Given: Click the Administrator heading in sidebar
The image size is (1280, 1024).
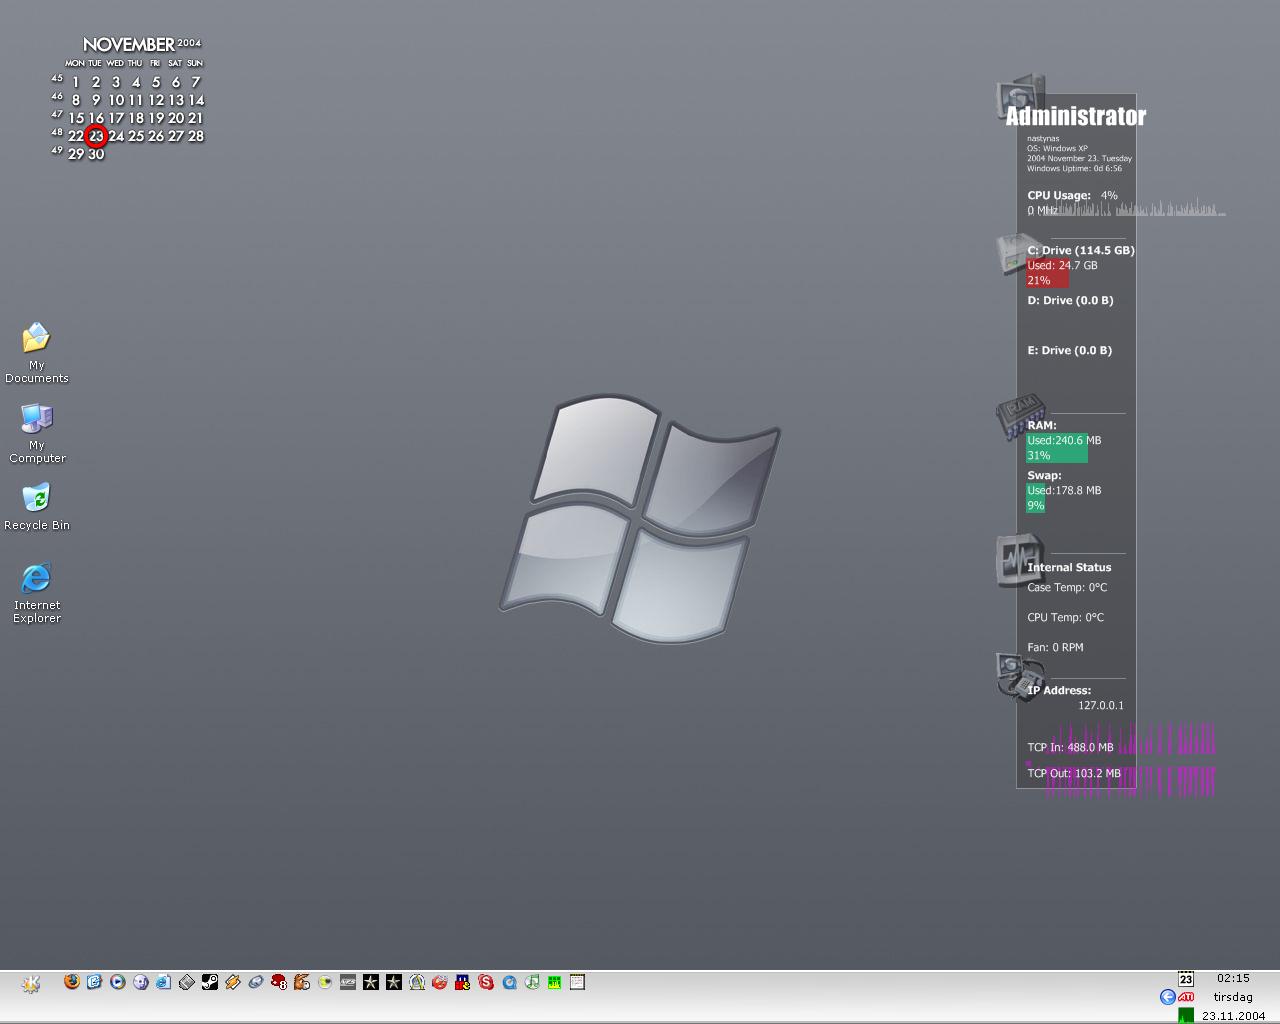Looking at the screenshot, I should 1075,116.
